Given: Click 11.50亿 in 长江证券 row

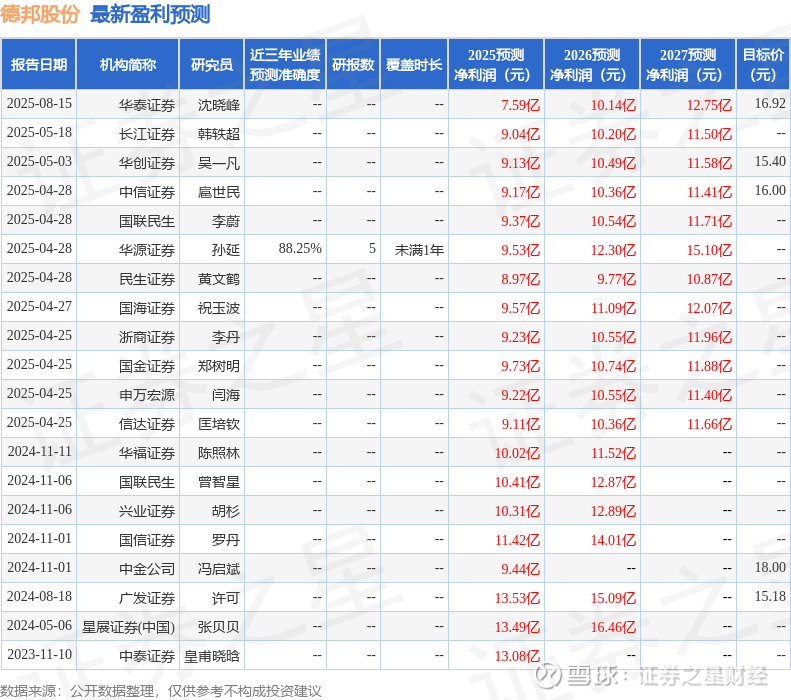Looking at the screenshot, I should tap(709, 134).
